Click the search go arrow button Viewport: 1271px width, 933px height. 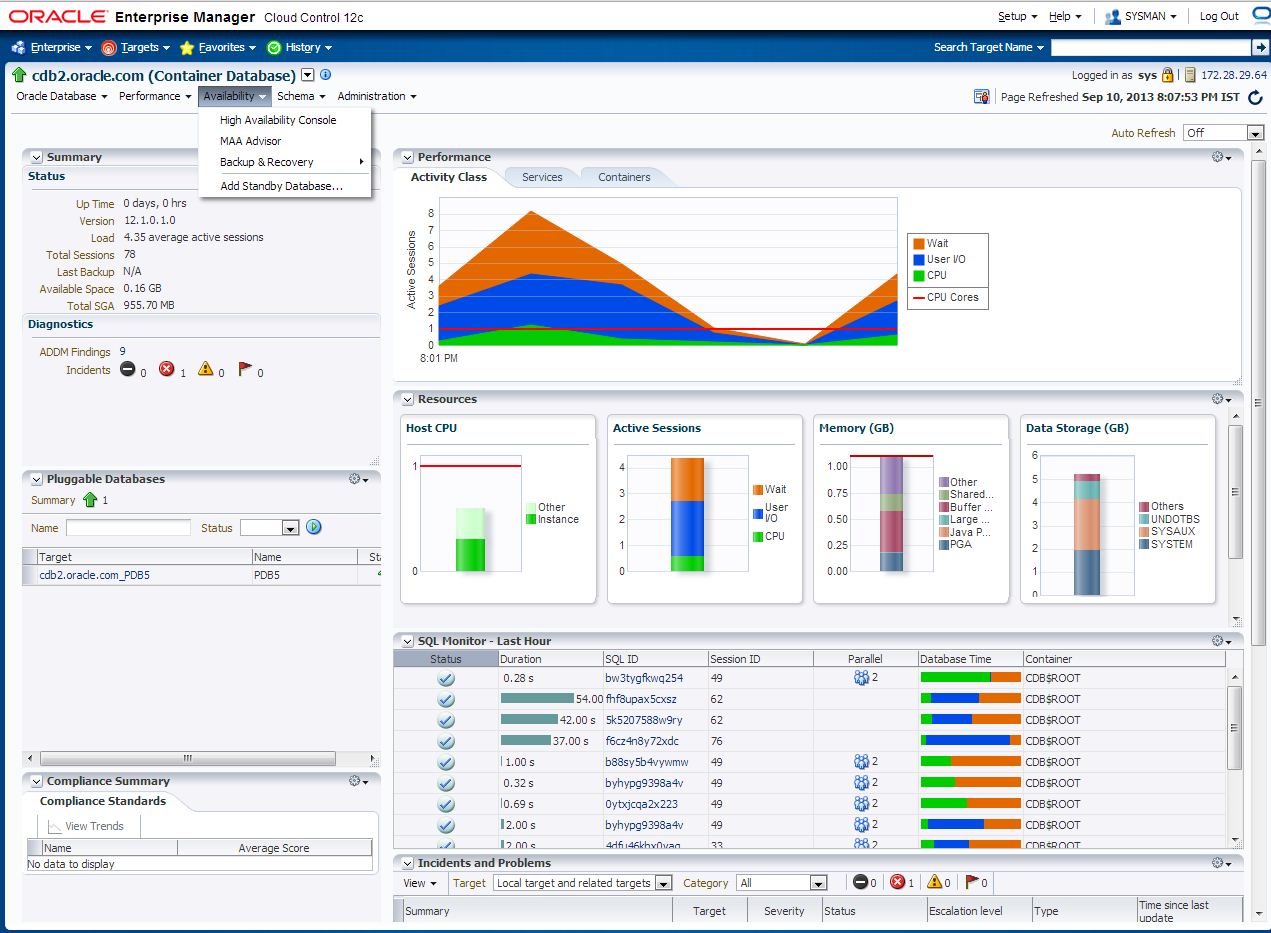click(1259, 47)
